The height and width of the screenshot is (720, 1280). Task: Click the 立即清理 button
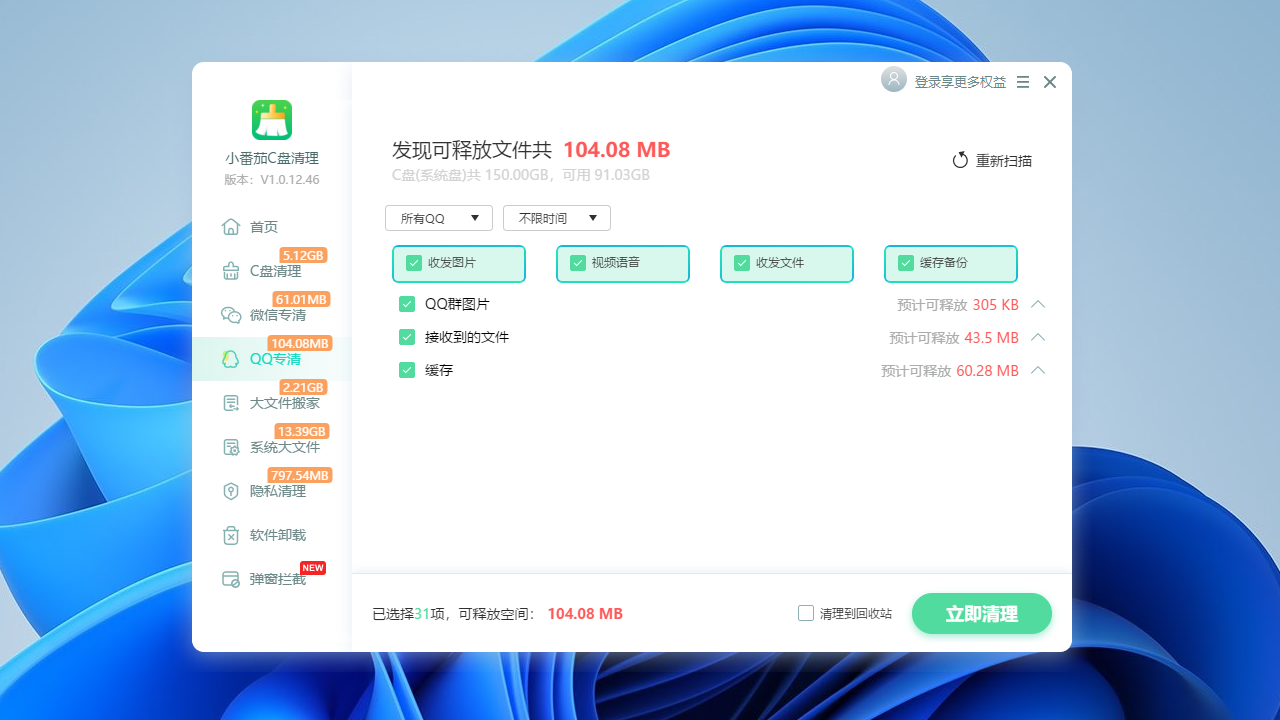[x=981, y=613]
